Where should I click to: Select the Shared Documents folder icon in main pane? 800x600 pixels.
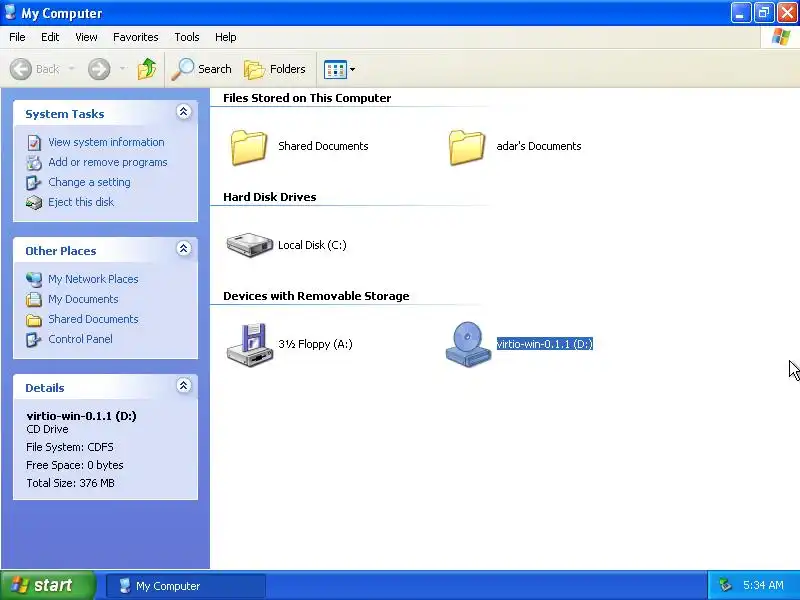click(248, 147)
